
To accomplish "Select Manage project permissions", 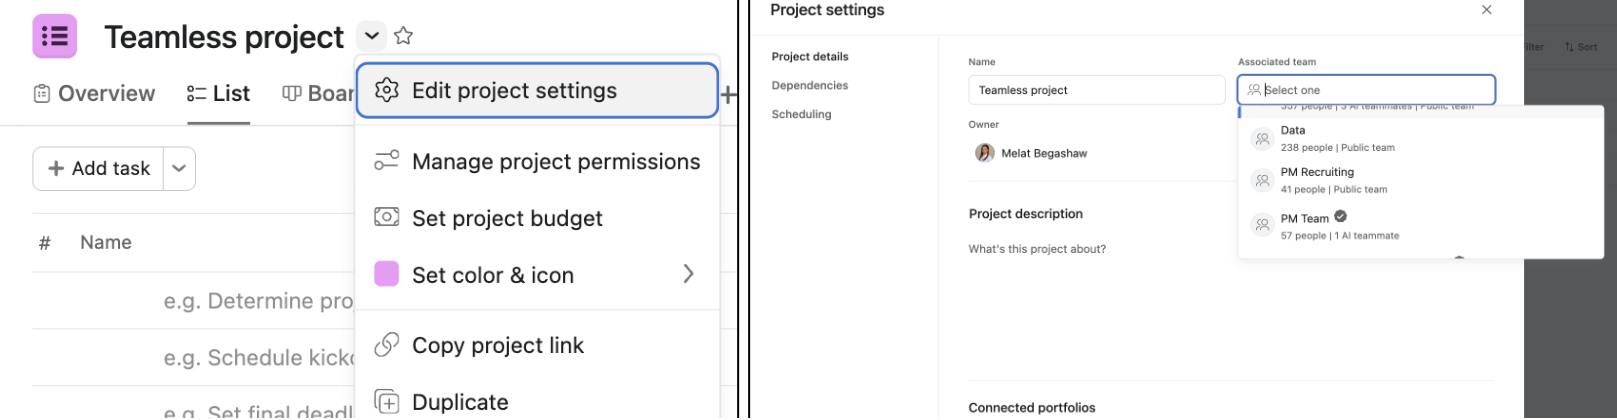I will click(x=537, y=161).
